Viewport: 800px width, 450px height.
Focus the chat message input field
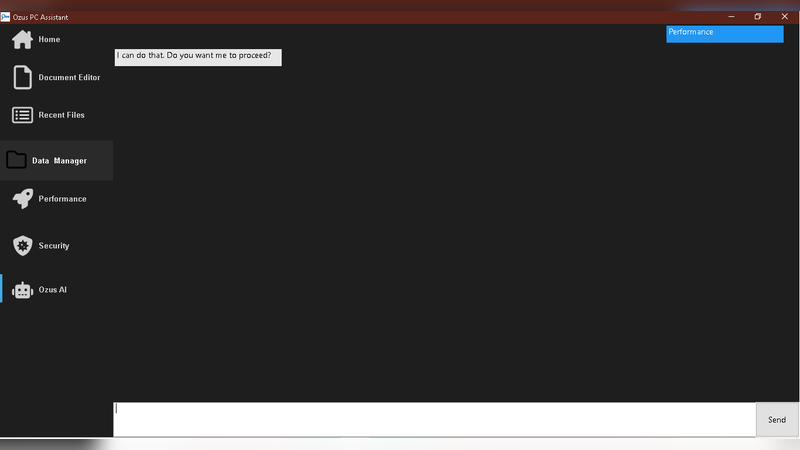coord(434,420)
